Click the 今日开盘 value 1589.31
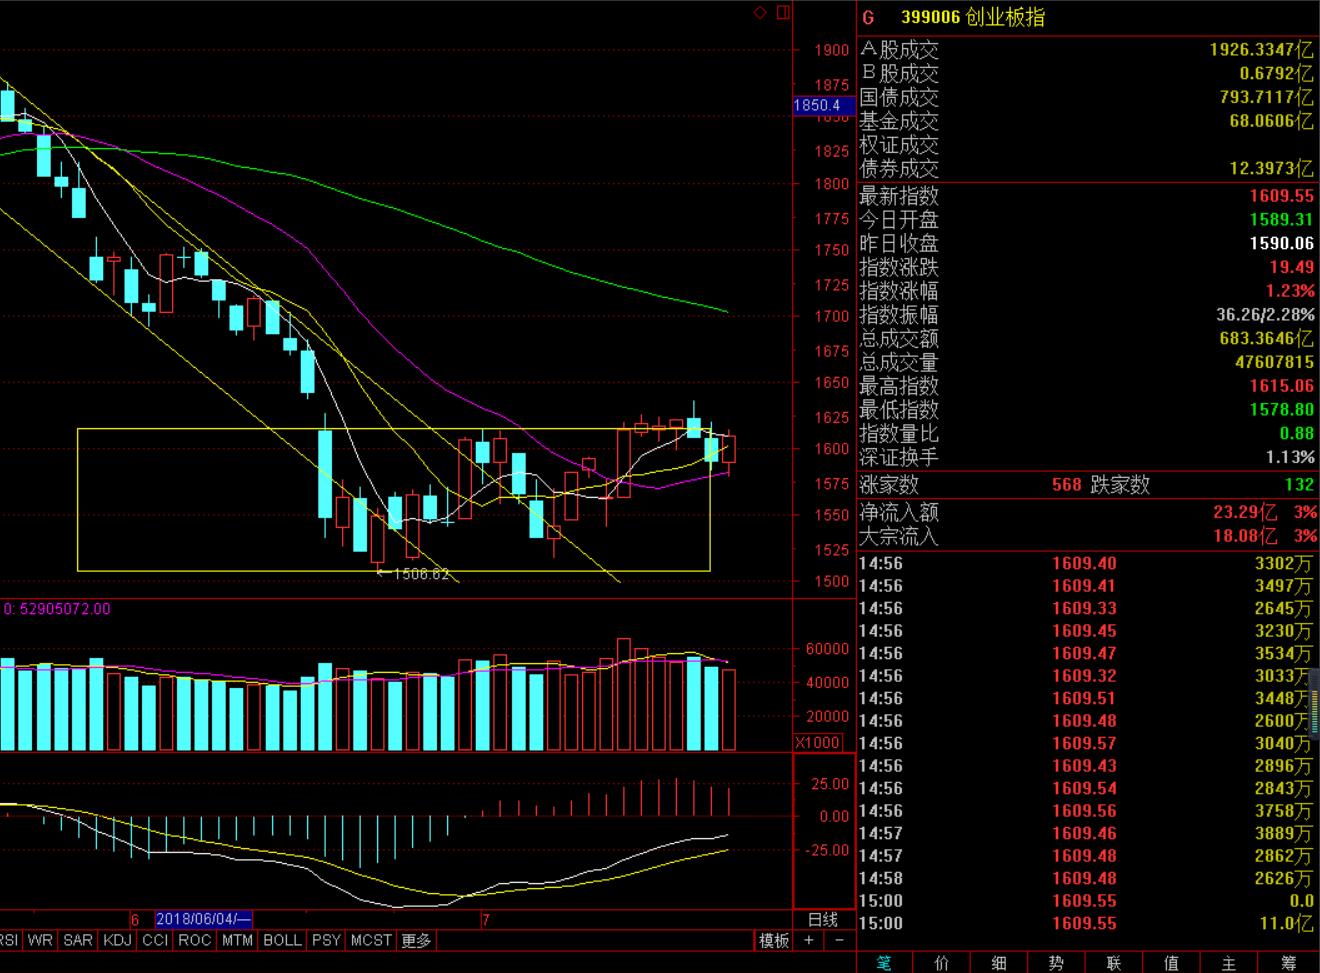This screenshot has height=973, width=1320. click(x=1281, y=220)
